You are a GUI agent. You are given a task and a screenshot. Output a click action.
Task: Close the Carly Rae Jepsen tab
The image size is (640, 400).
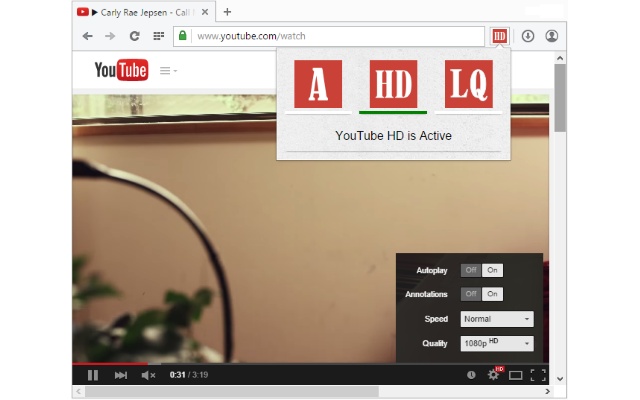click(205, 12)
